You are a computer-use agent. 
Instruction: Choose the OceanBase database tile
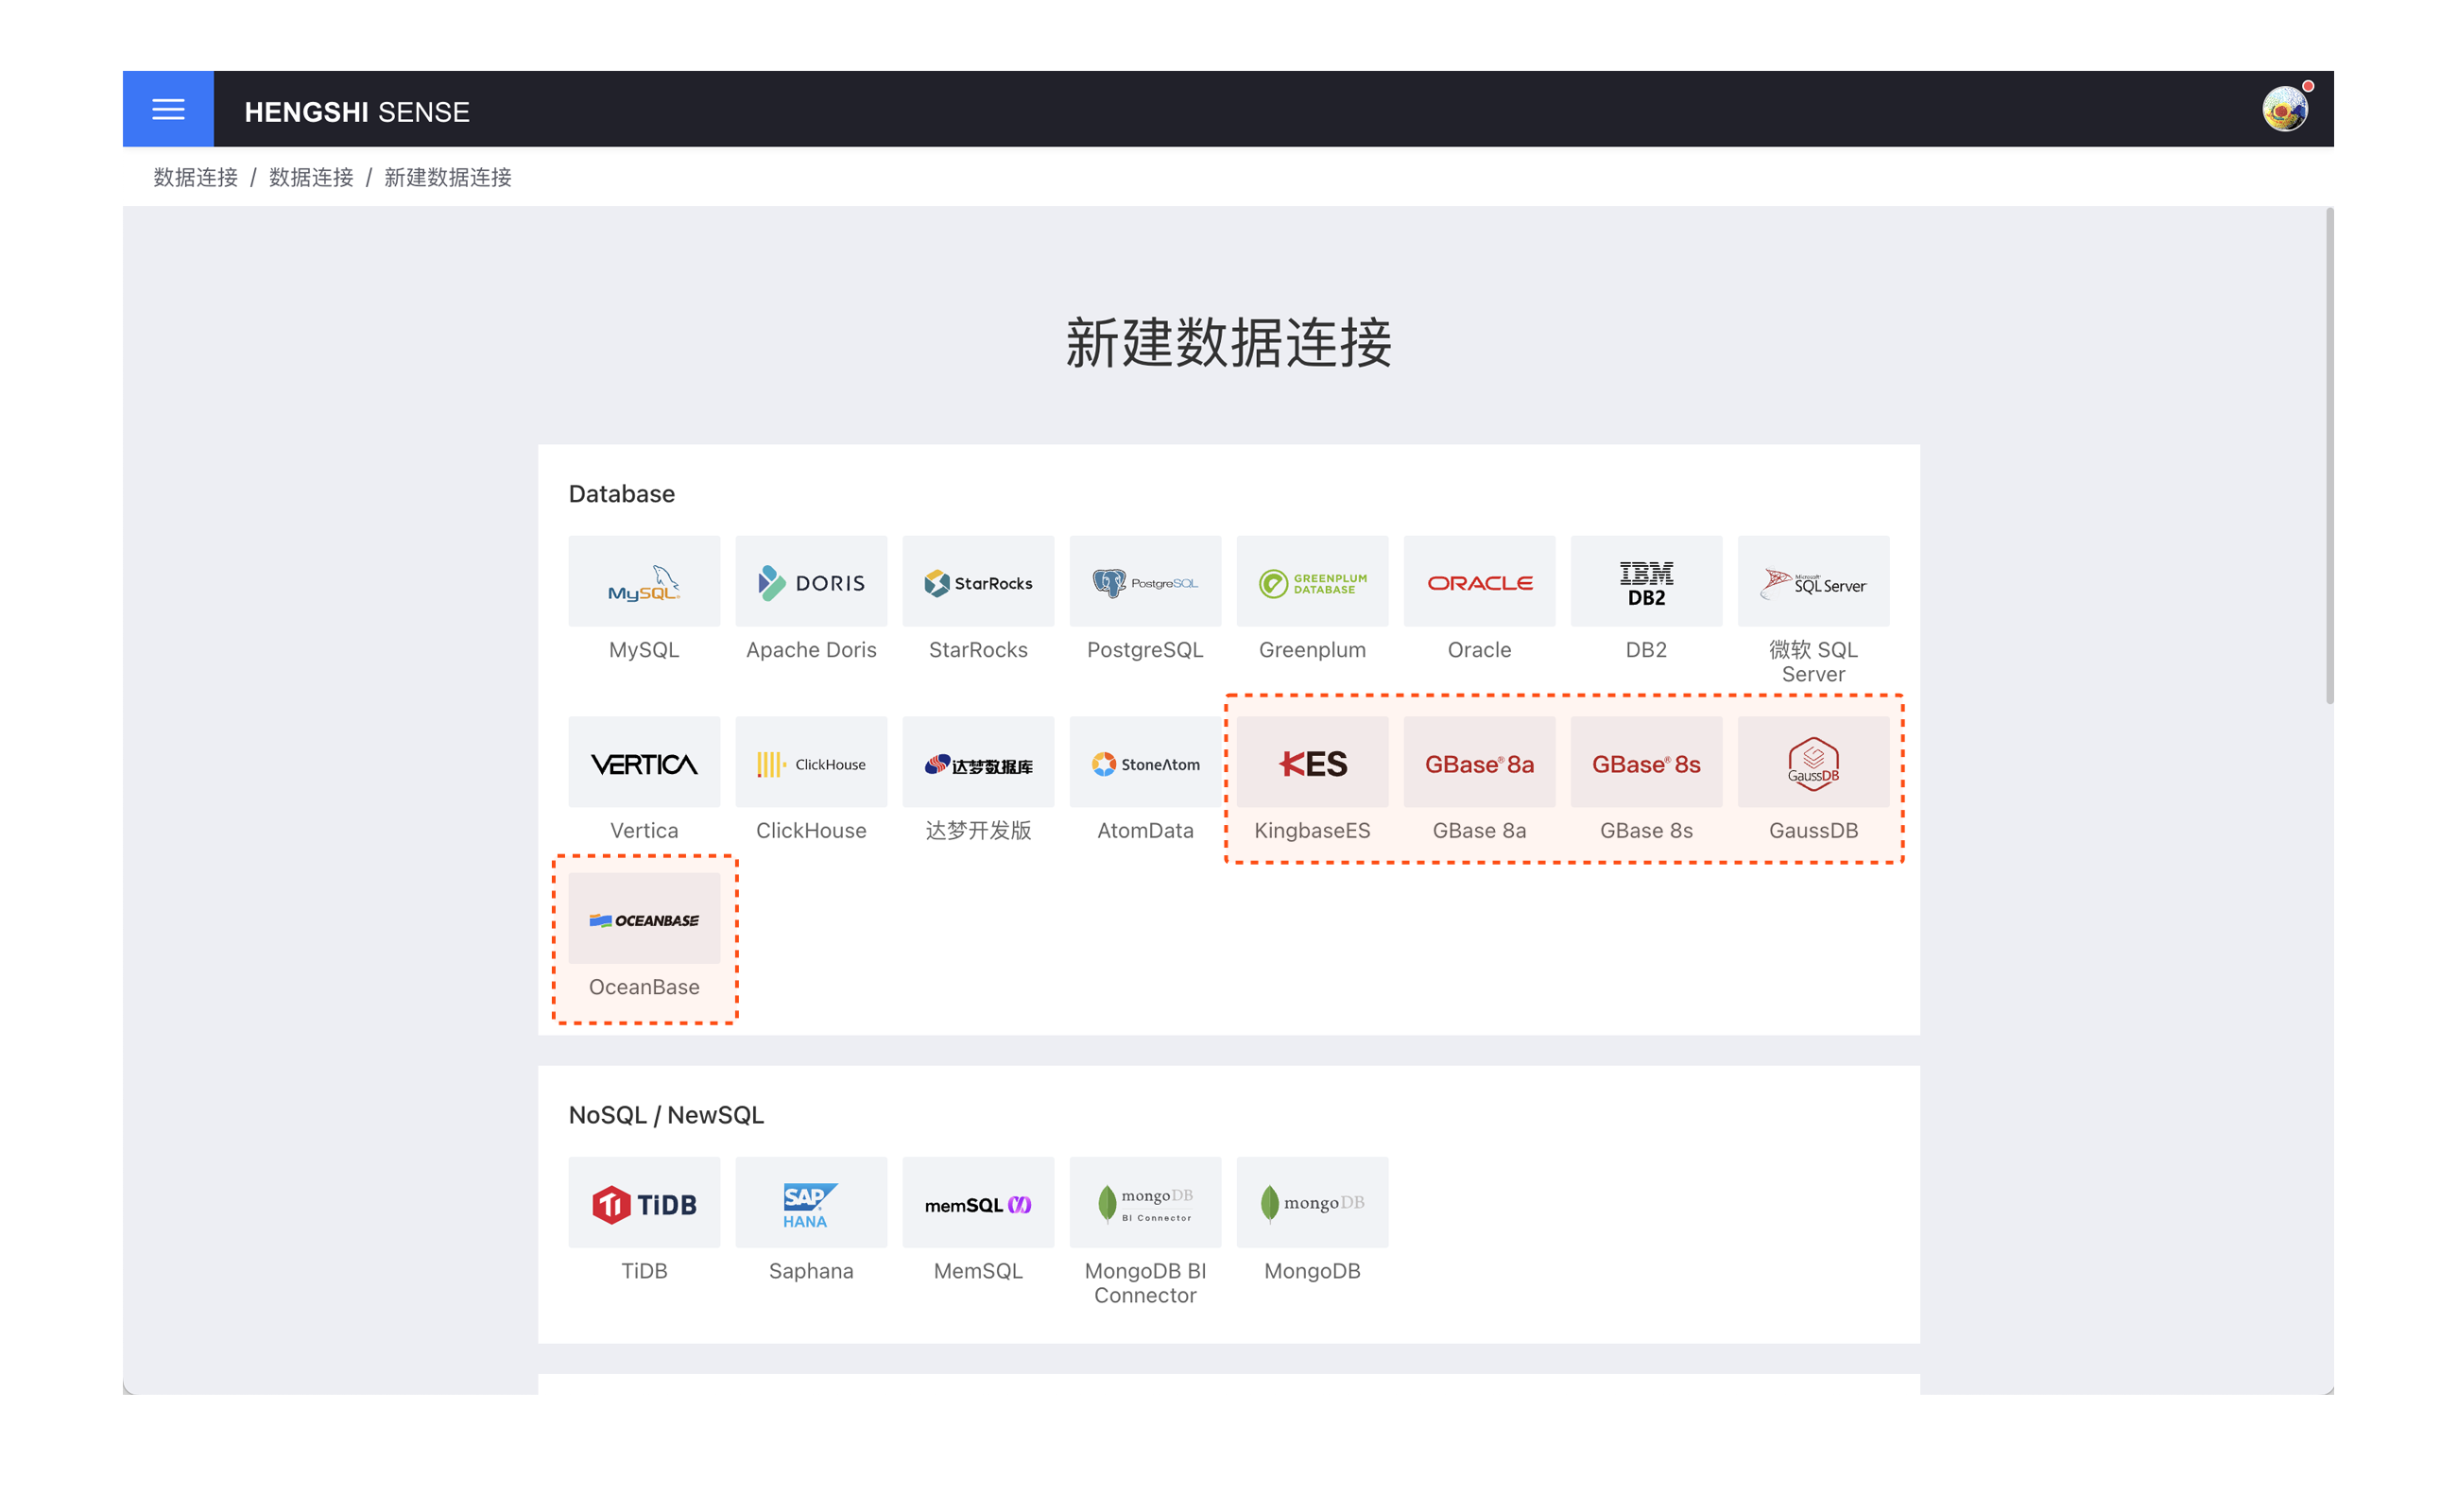tap(644, 918)
